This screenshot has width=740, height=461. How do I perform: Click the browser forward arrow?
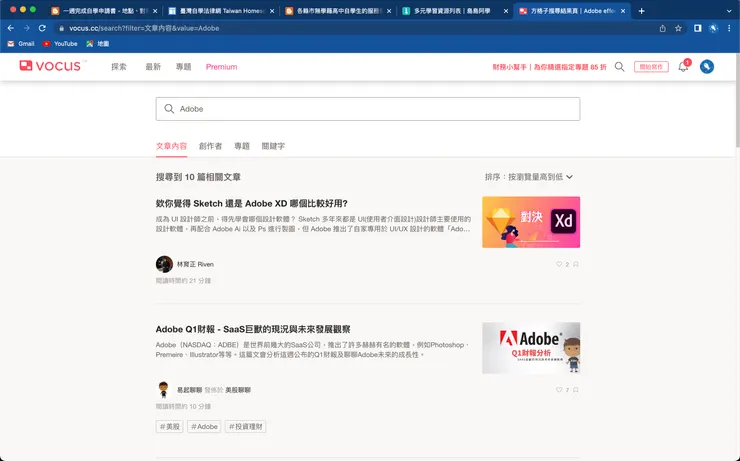pyautogui.click(x=26, y=28)
